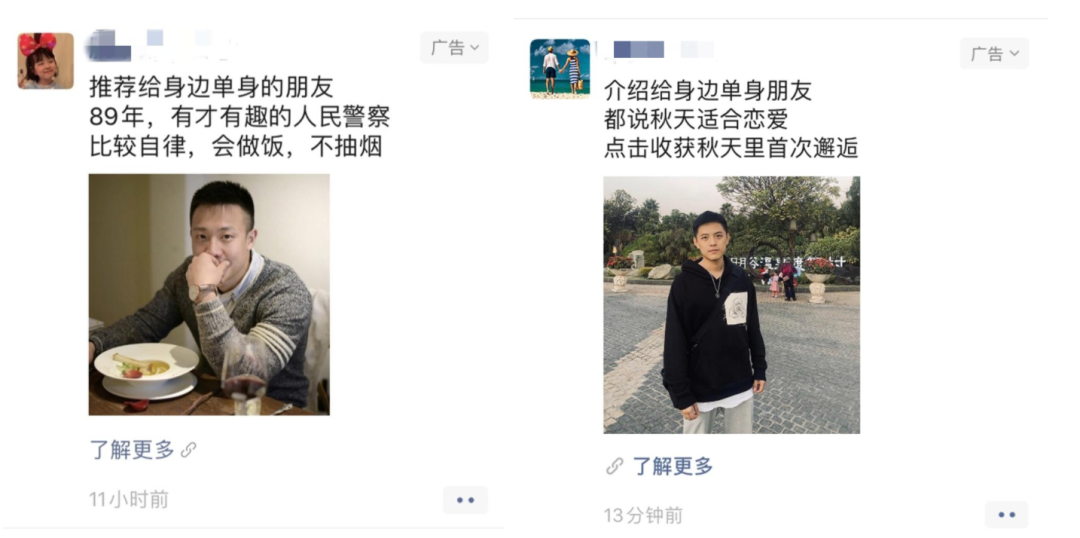Image resolution: width=1080 pixels, height=538 pixels.
Task: Click line 点击收获秋天里首次邂逅
Action: (x=731, y=149)
